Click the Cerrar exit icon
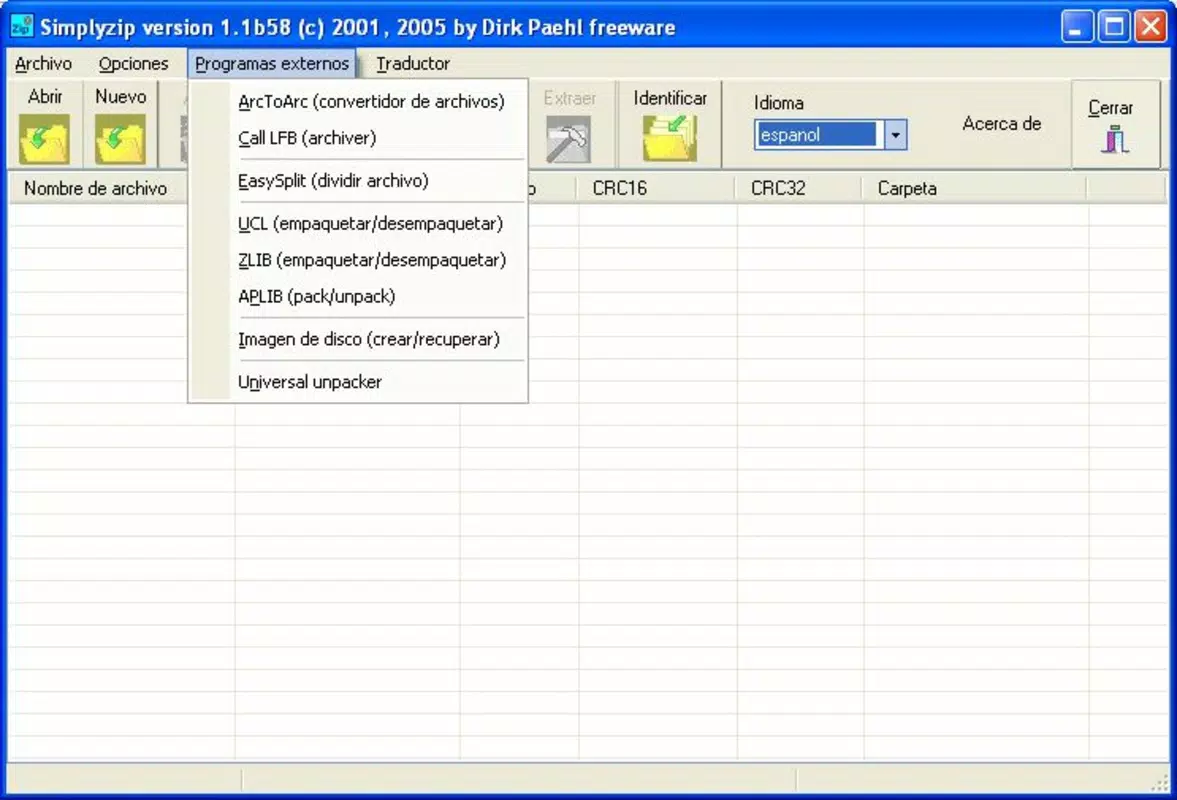Viewport: 1177px width, 800px height. [x=1115, y=140]
